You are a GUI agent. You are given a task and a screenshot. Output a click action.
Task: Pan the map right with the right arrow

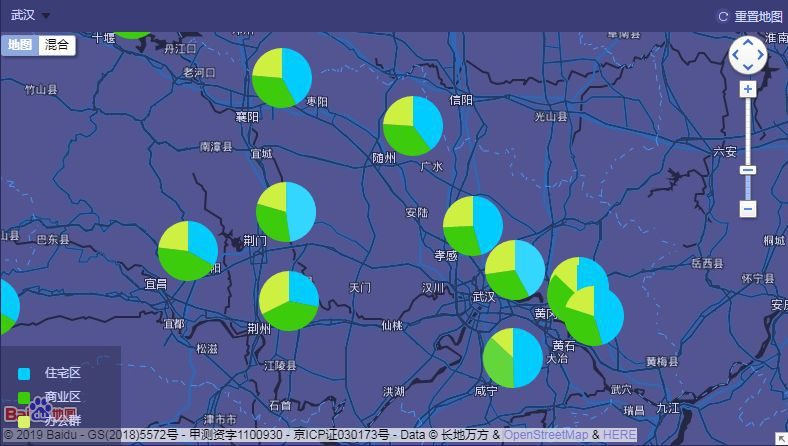click(760, 55)
